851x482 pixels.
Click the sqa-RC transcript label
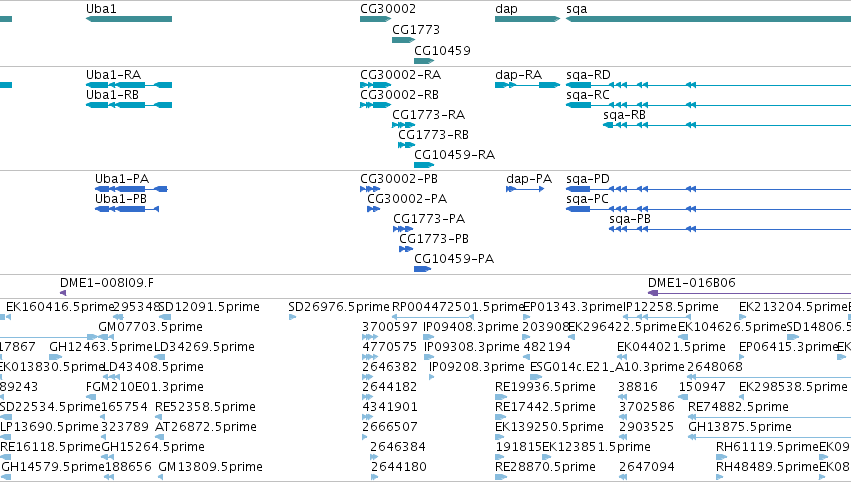tap(588, 95)
